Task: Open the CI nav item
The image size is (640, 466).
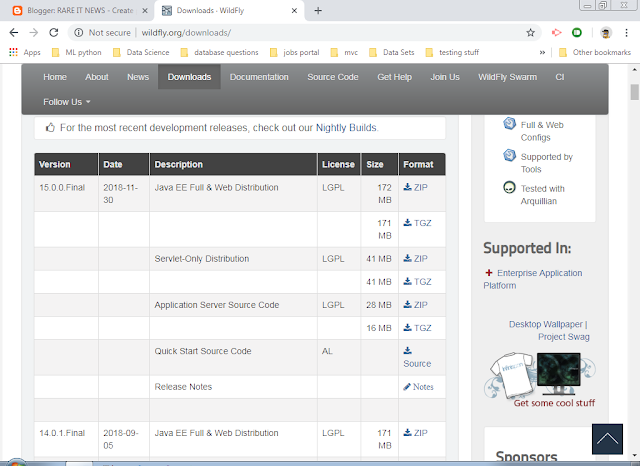Action: point(560,77)
